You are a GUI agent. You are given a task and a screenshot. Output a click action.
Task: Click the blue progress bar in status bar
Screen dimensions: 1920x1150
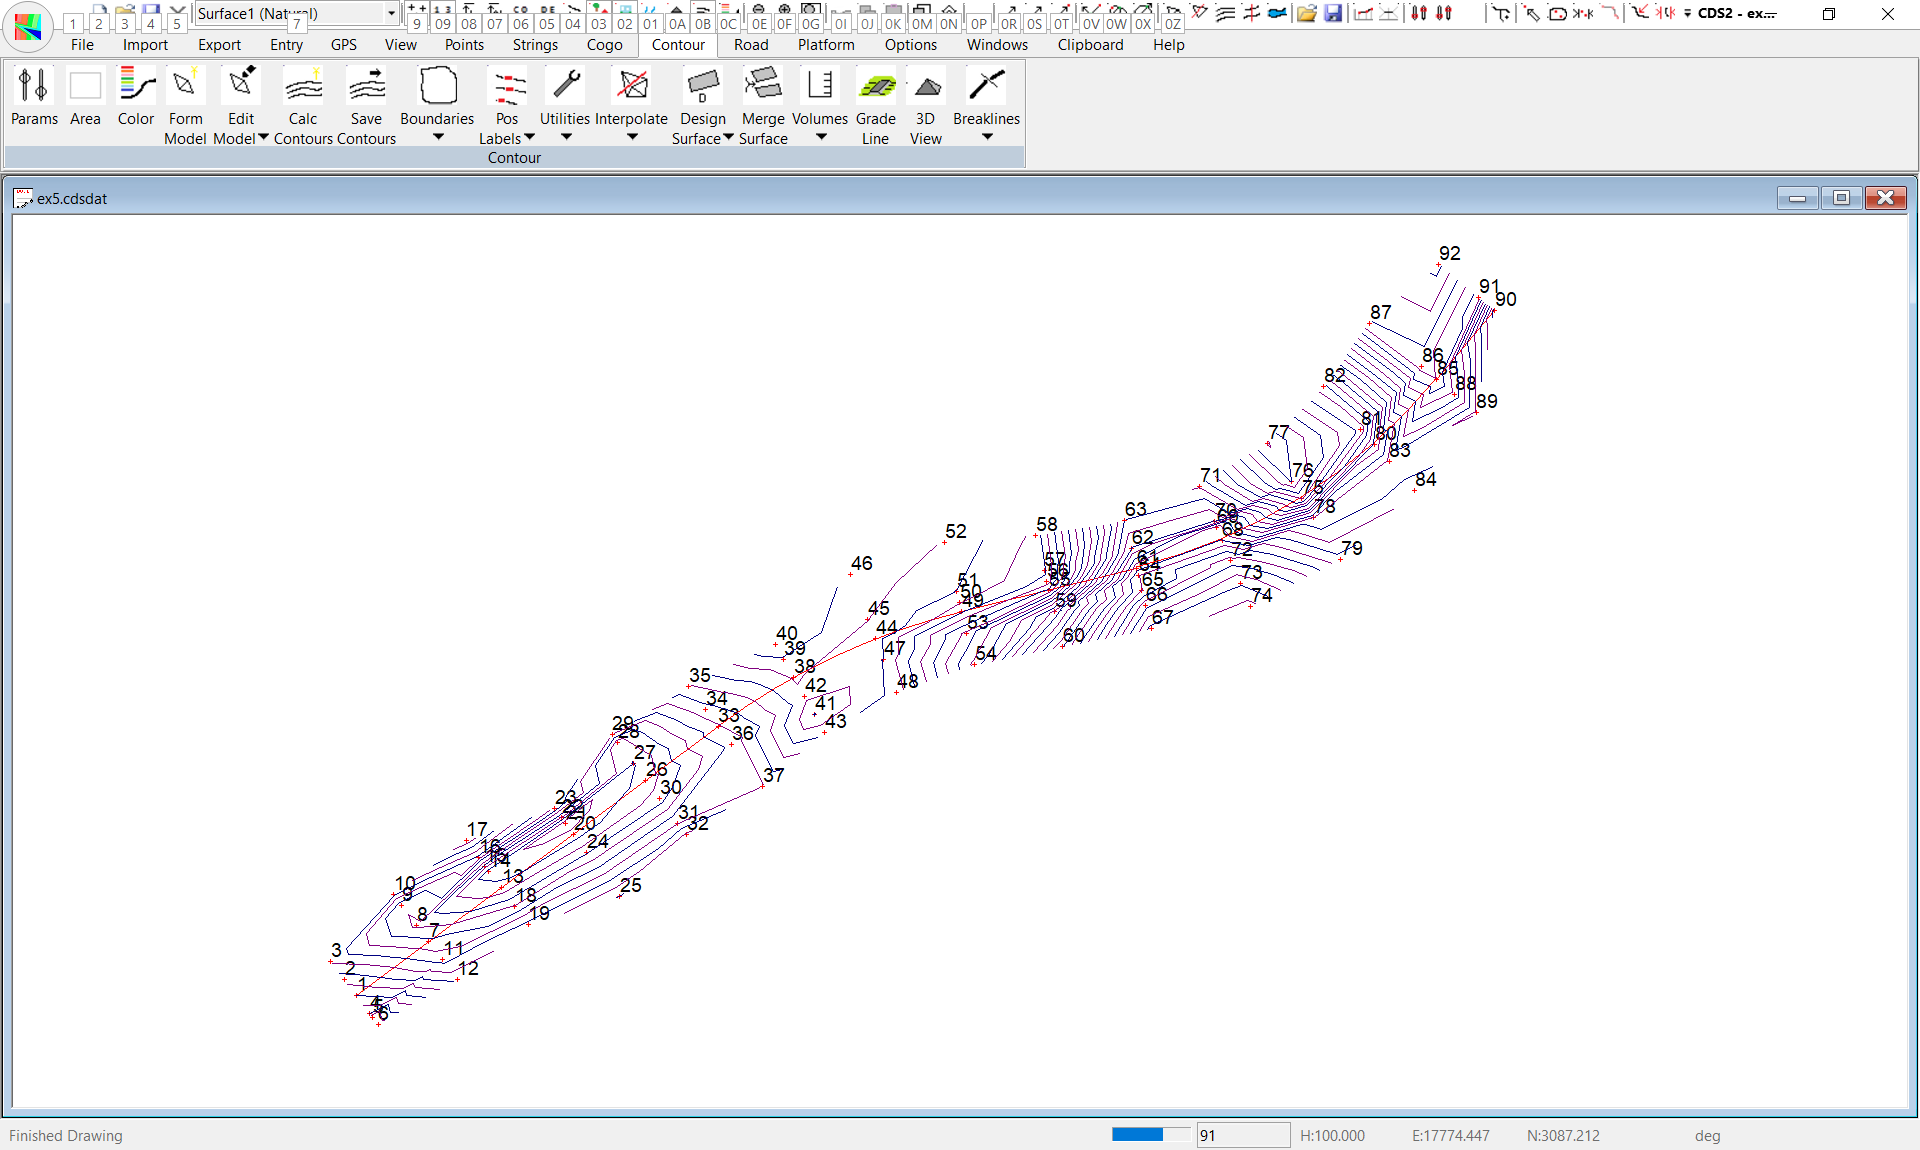tap(1138, 1134)
